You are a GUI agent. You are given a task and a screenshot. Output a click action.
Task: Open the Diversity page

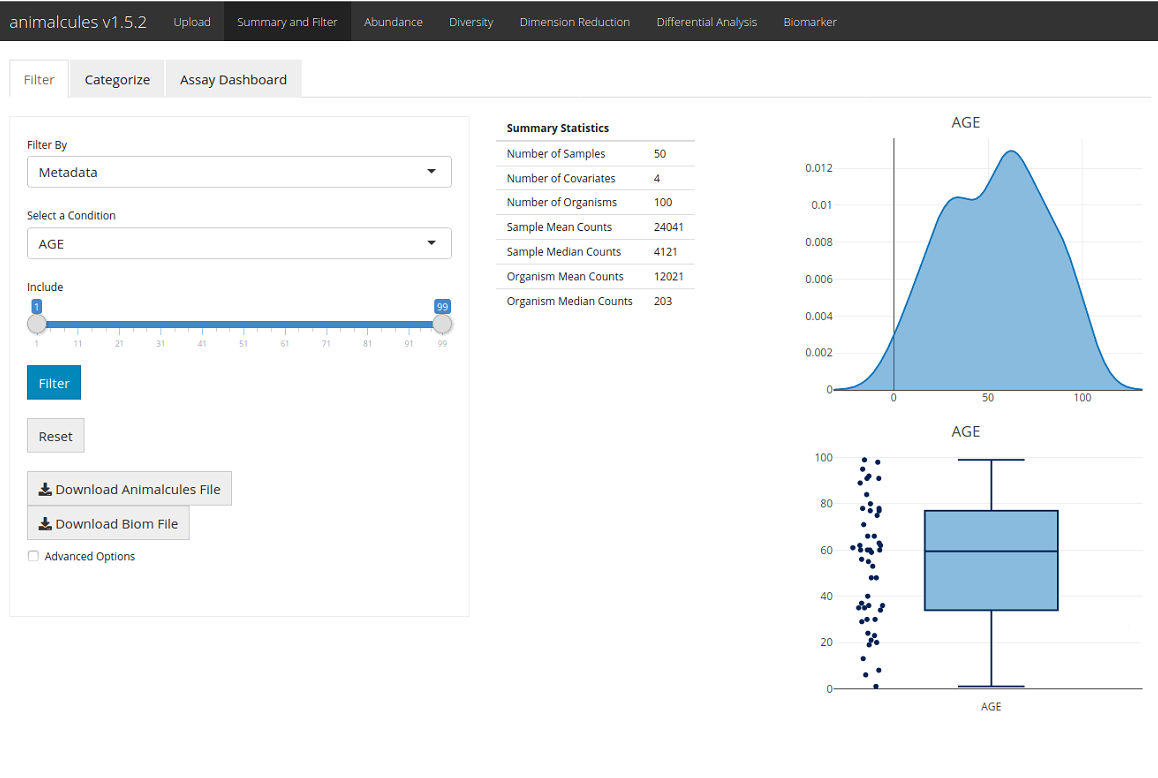[x=471, y=22]
